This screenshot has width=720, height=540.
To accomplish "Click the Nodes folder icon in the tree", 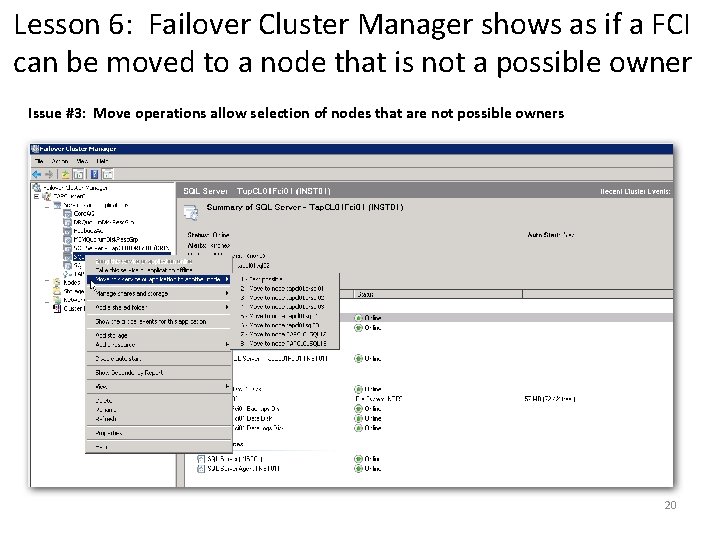I will (x=56, y=282).
